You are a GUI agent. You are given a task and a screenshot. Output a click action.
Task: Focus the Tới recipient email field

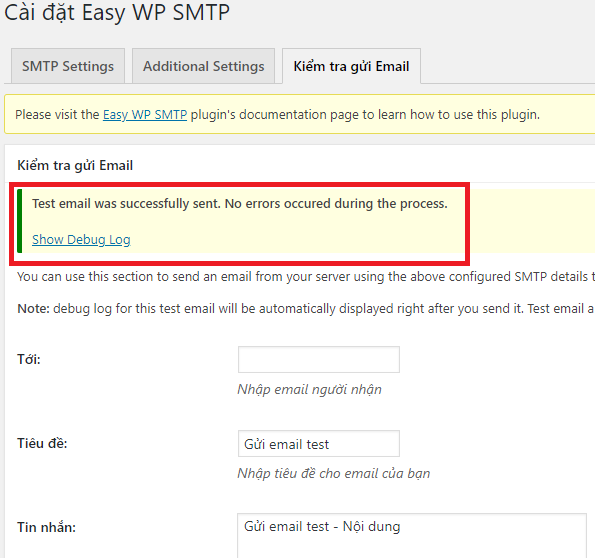point(319,359)
